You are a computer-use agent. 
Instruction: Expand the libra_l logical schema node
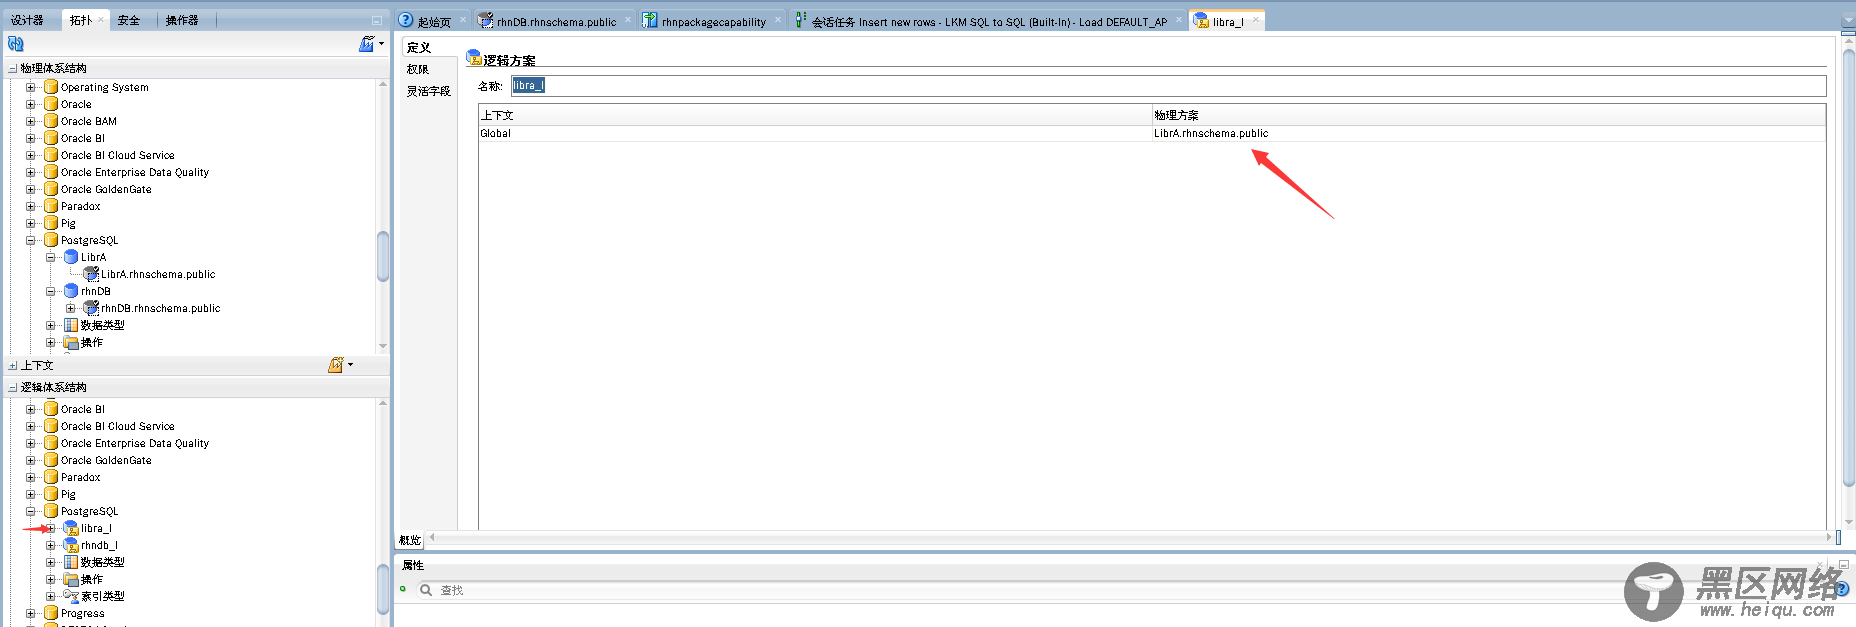(x=51, y=528)
